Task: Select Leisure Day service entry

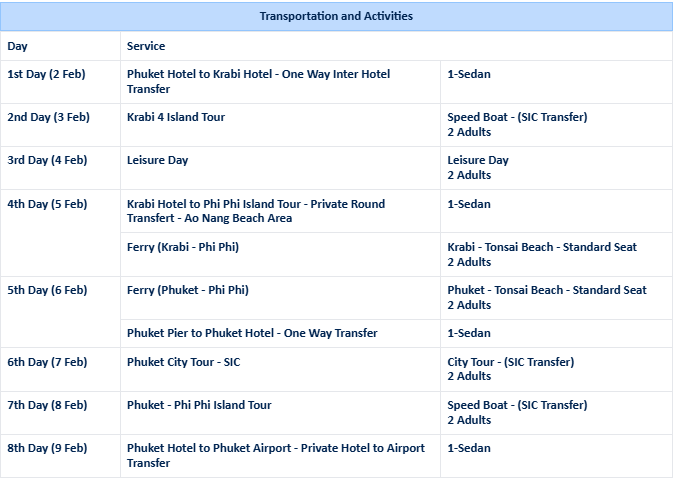Action: point(158,160)
